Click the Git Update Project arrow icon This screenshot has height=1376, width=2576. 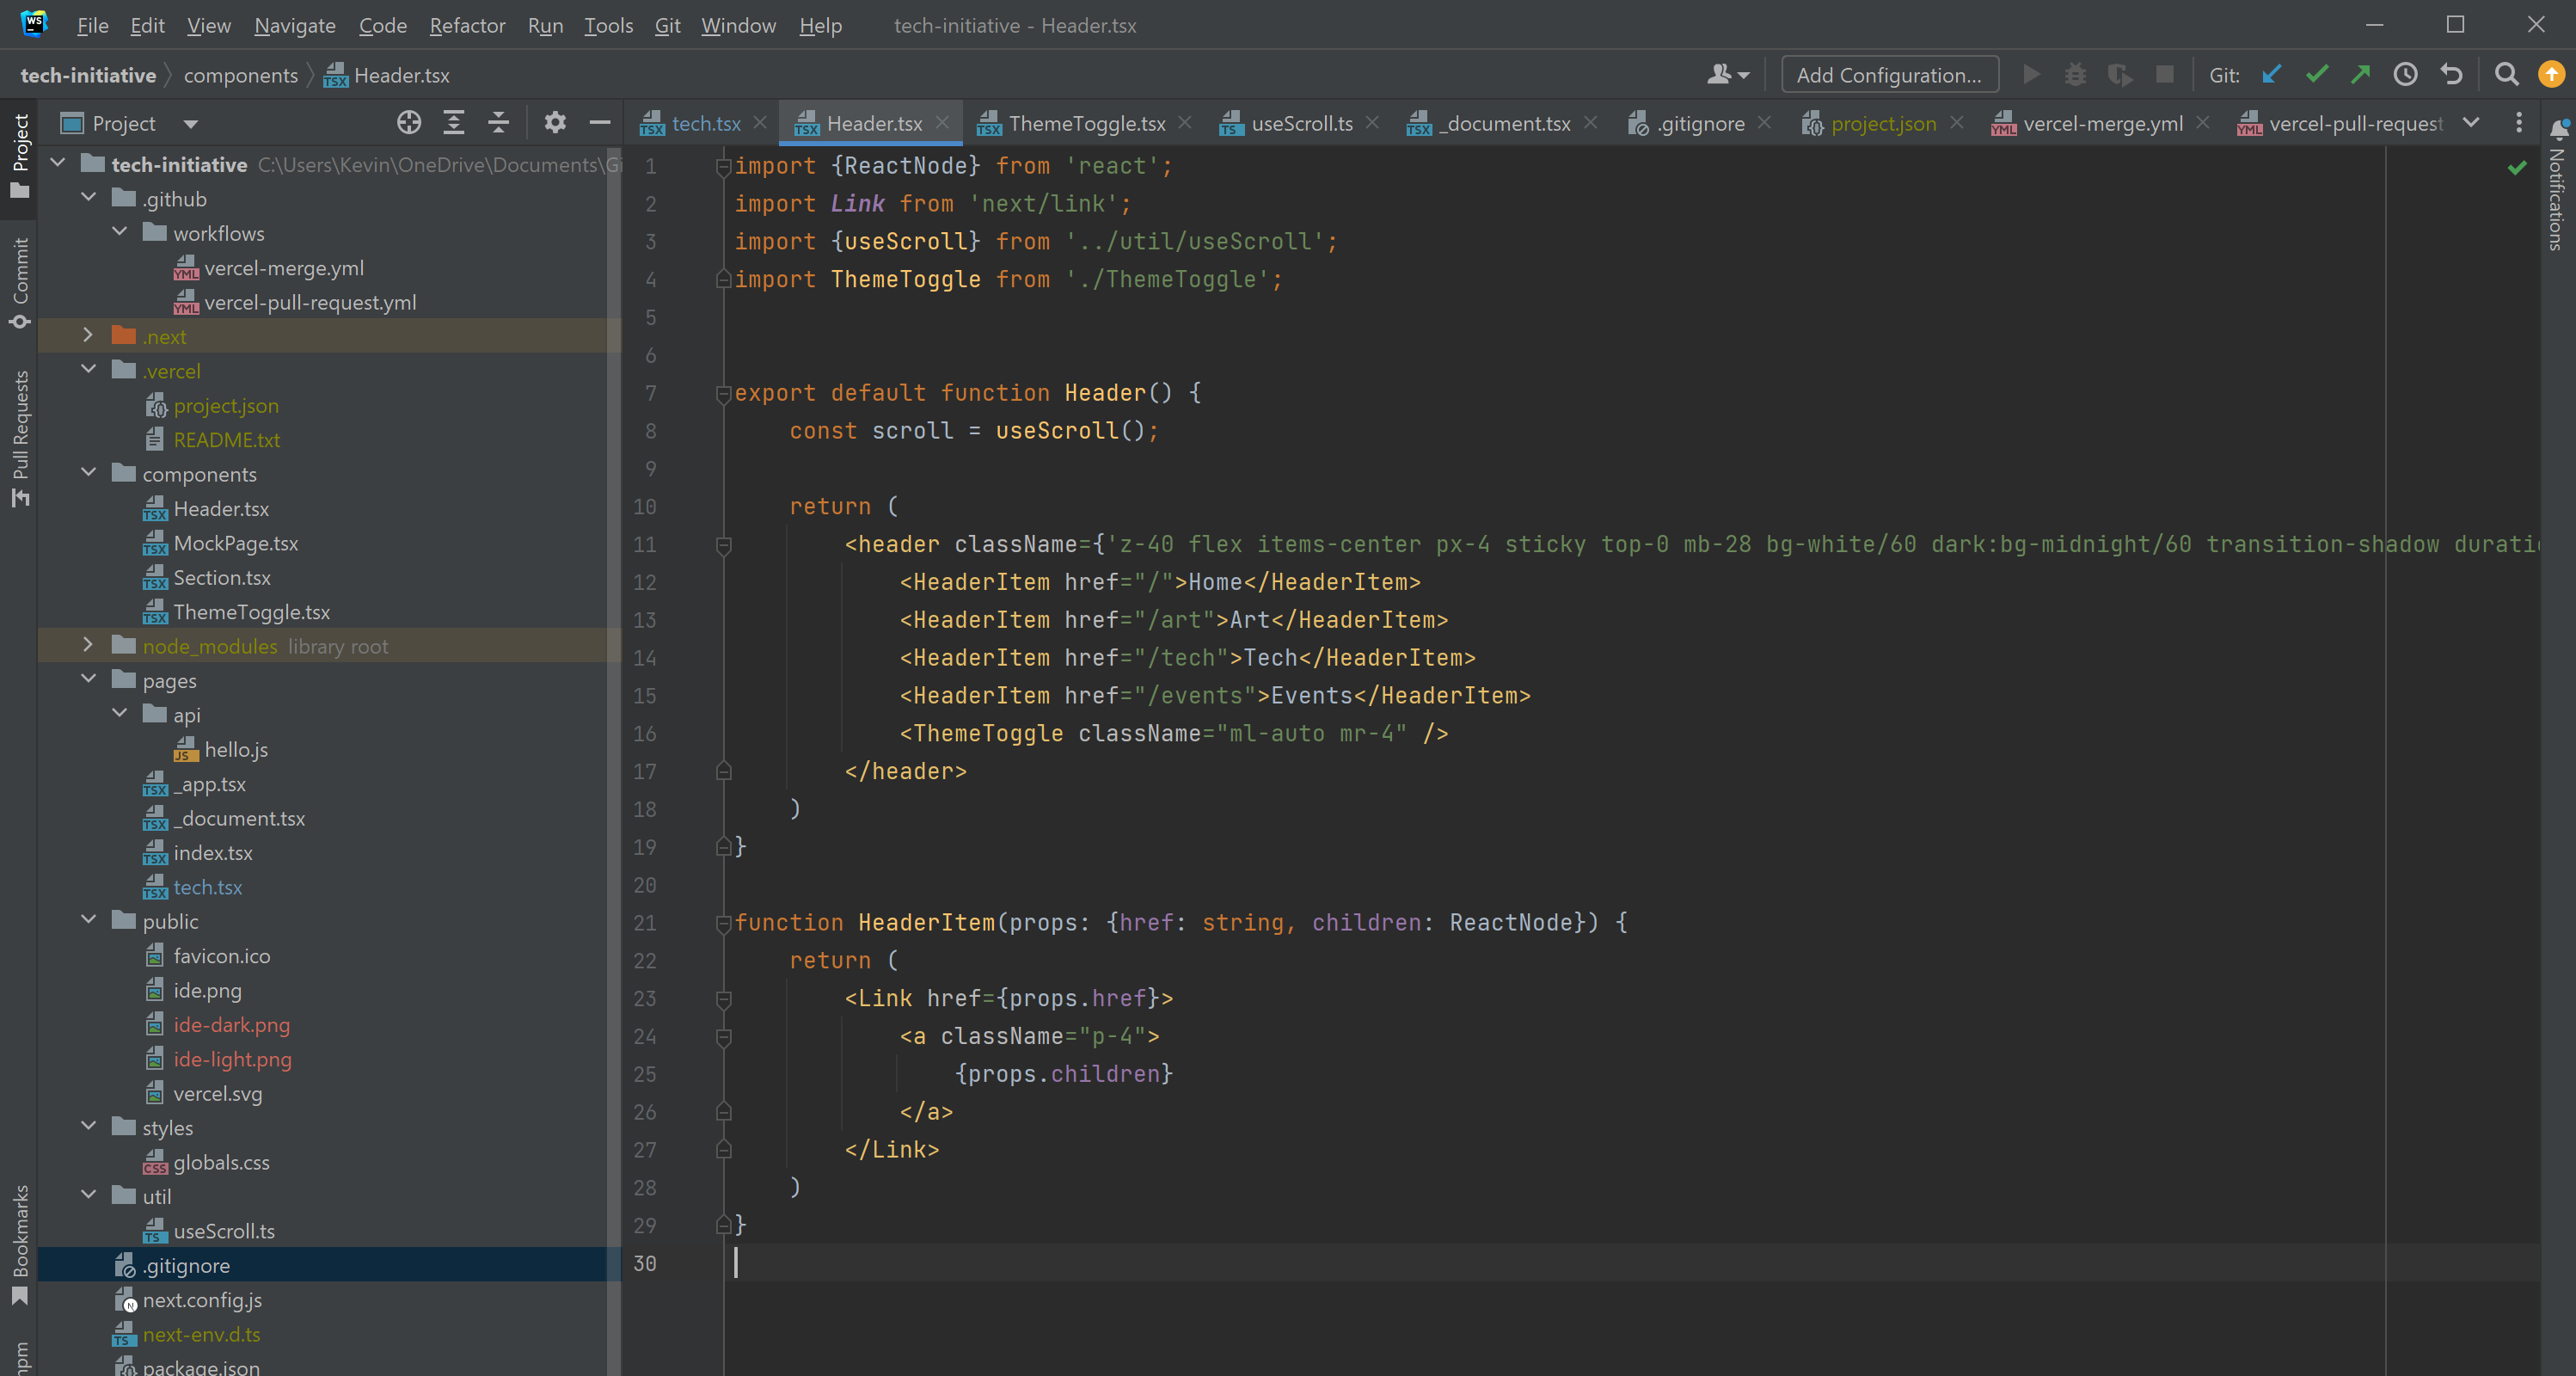coord(2272,75)
